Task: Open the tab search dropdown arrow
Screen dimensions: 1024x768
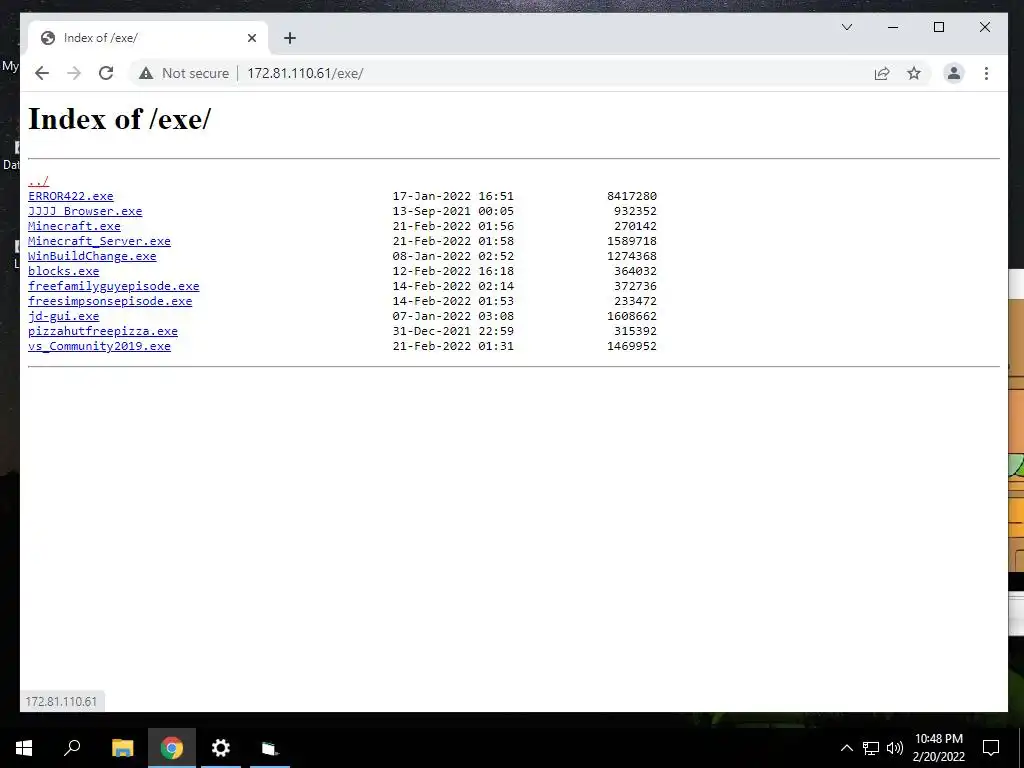Action: click(x=847, y=27)
